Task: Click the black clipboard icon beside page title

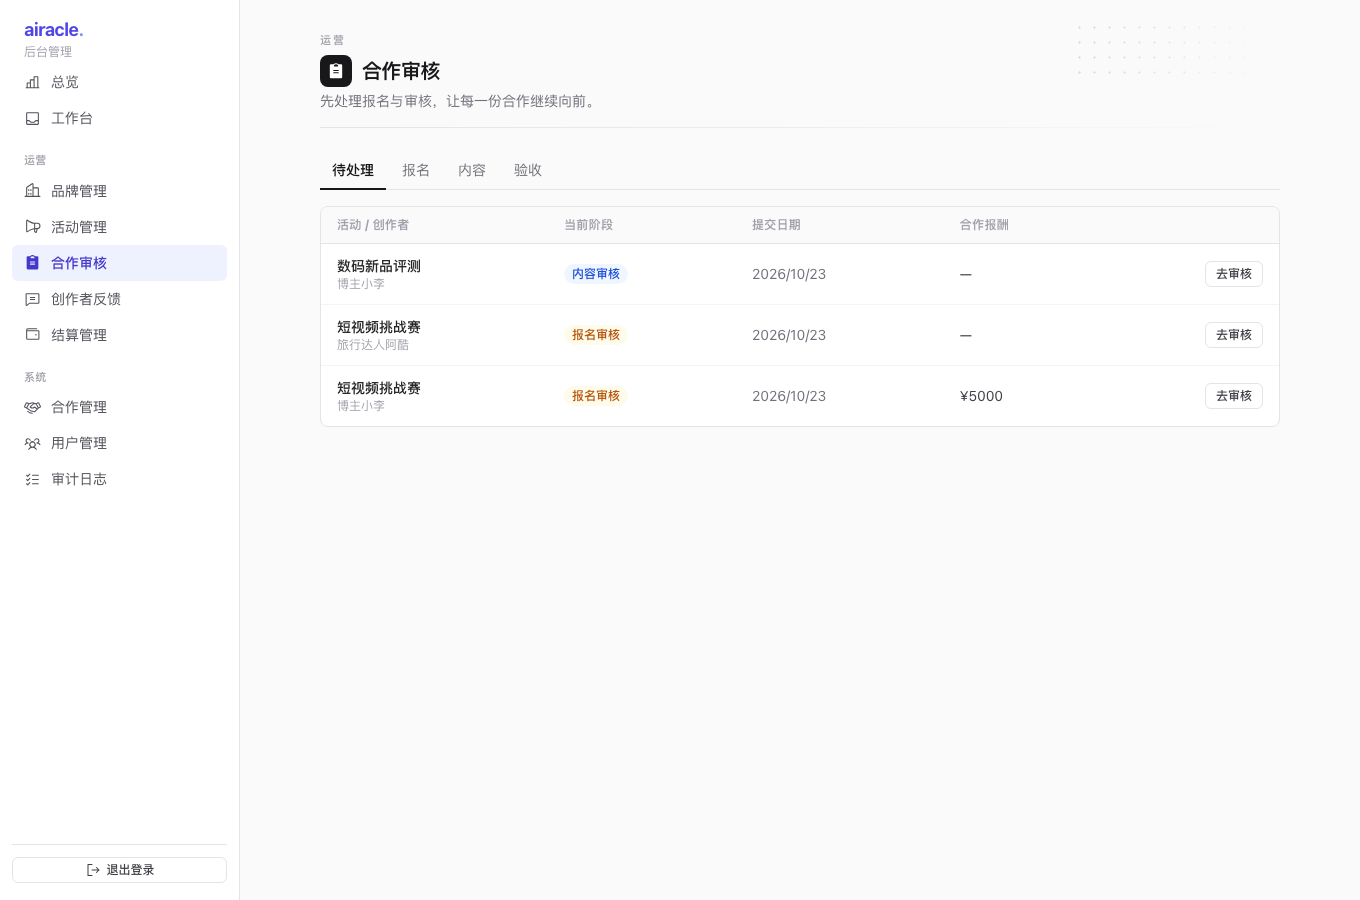Action: pyautogui.click(x=336, y=71)
